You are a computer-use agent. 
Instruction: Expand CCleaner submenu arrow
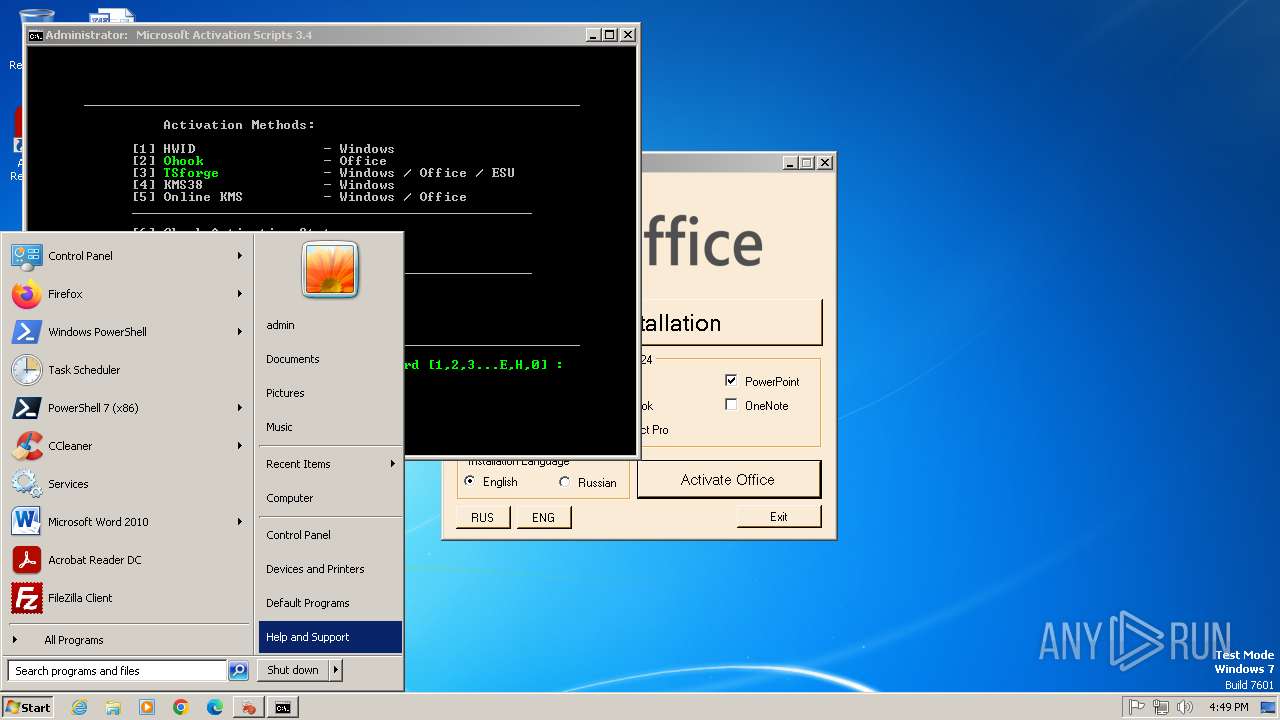click(x=240, y=446)
